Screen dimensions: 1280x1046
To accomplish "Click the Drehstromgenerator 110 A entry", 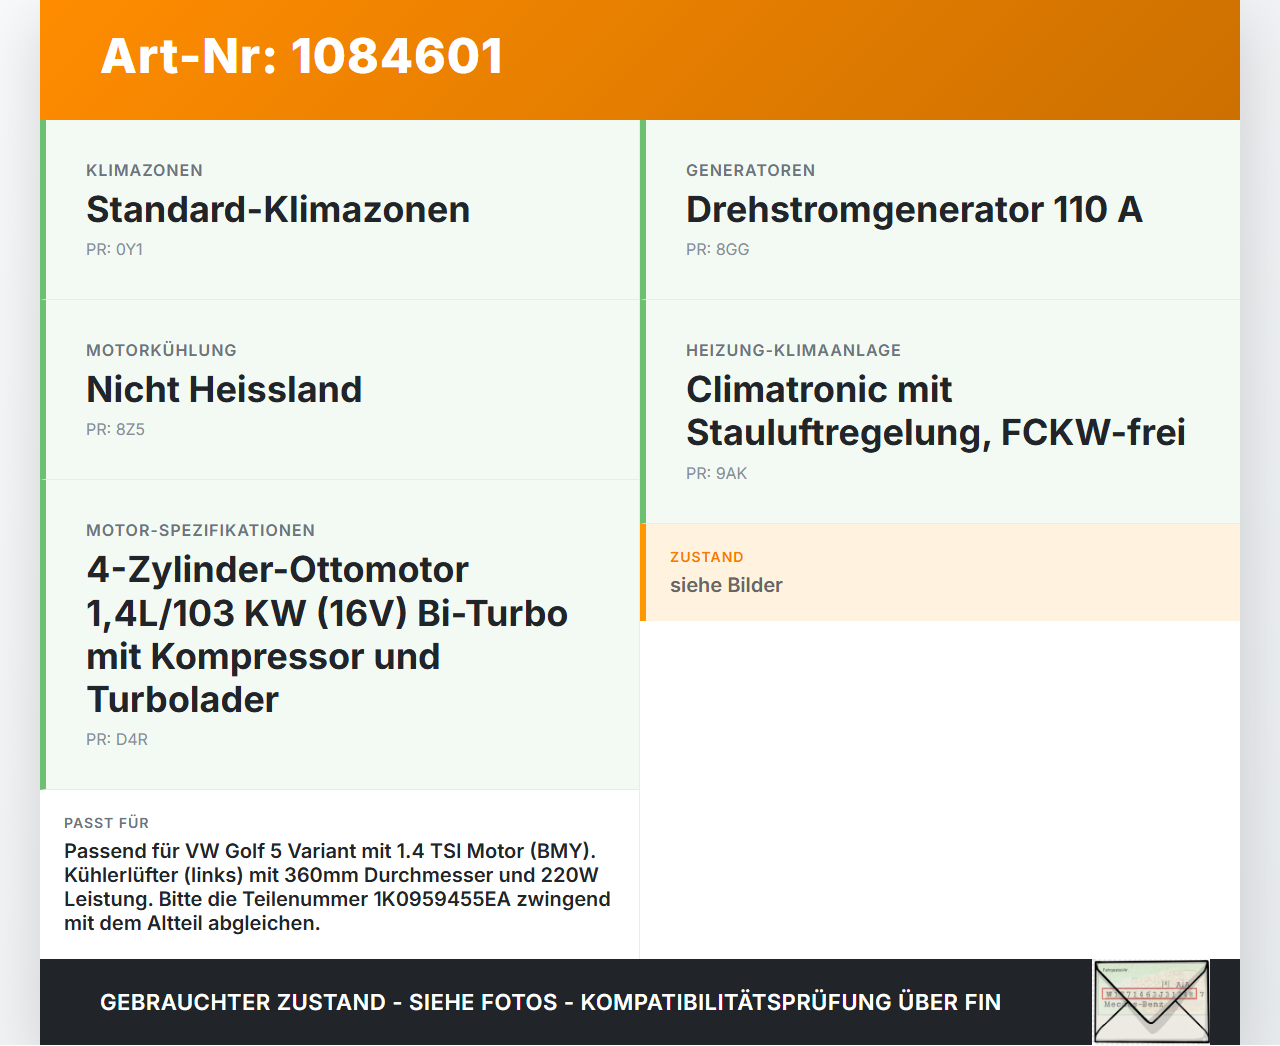I will 914,210.
